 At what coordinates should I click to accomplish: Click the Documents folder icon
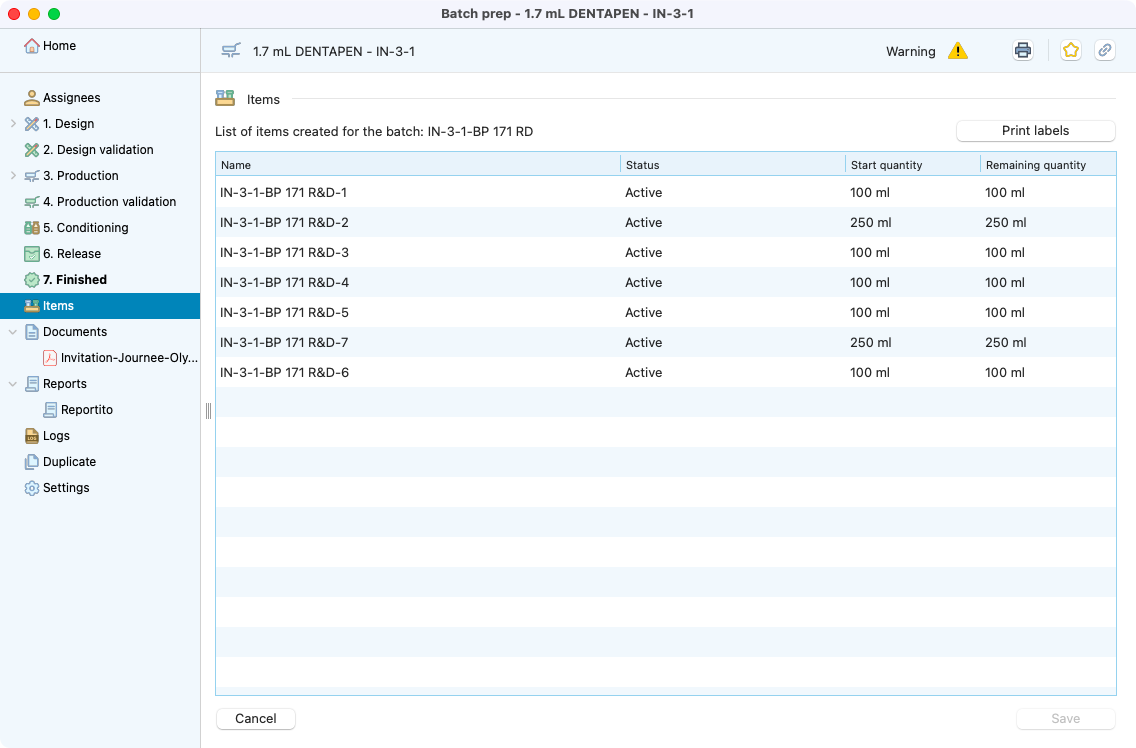point(31,332)
